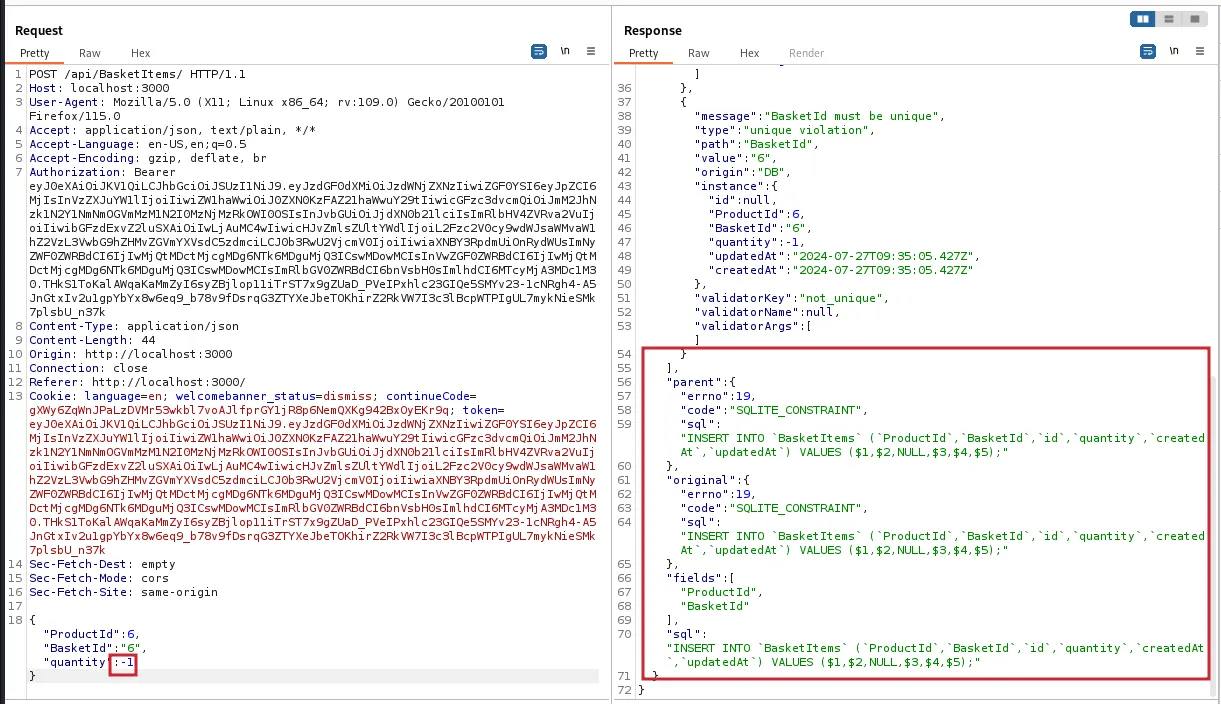
Task: Click the highlighted quantity value -1
Action: point(123,662)
